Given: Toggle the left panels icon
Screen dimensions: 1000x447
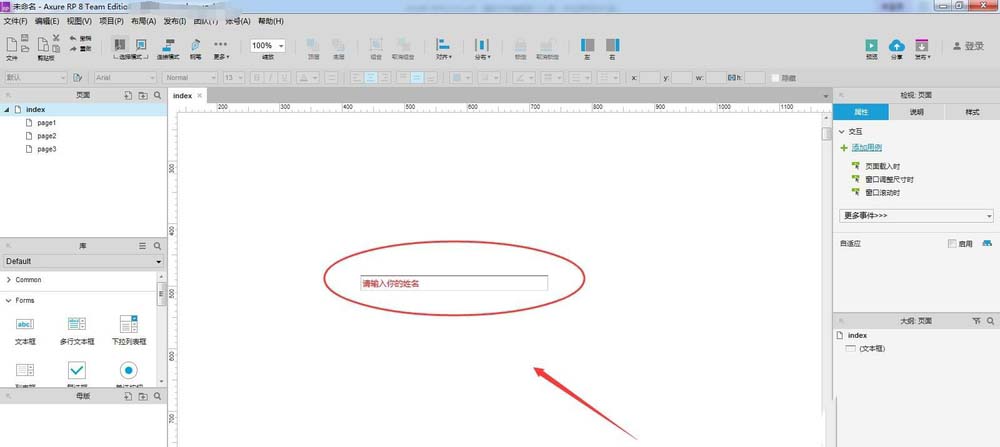Looking at the screenshot, I should pyautogui.click(x=587, y=45).
